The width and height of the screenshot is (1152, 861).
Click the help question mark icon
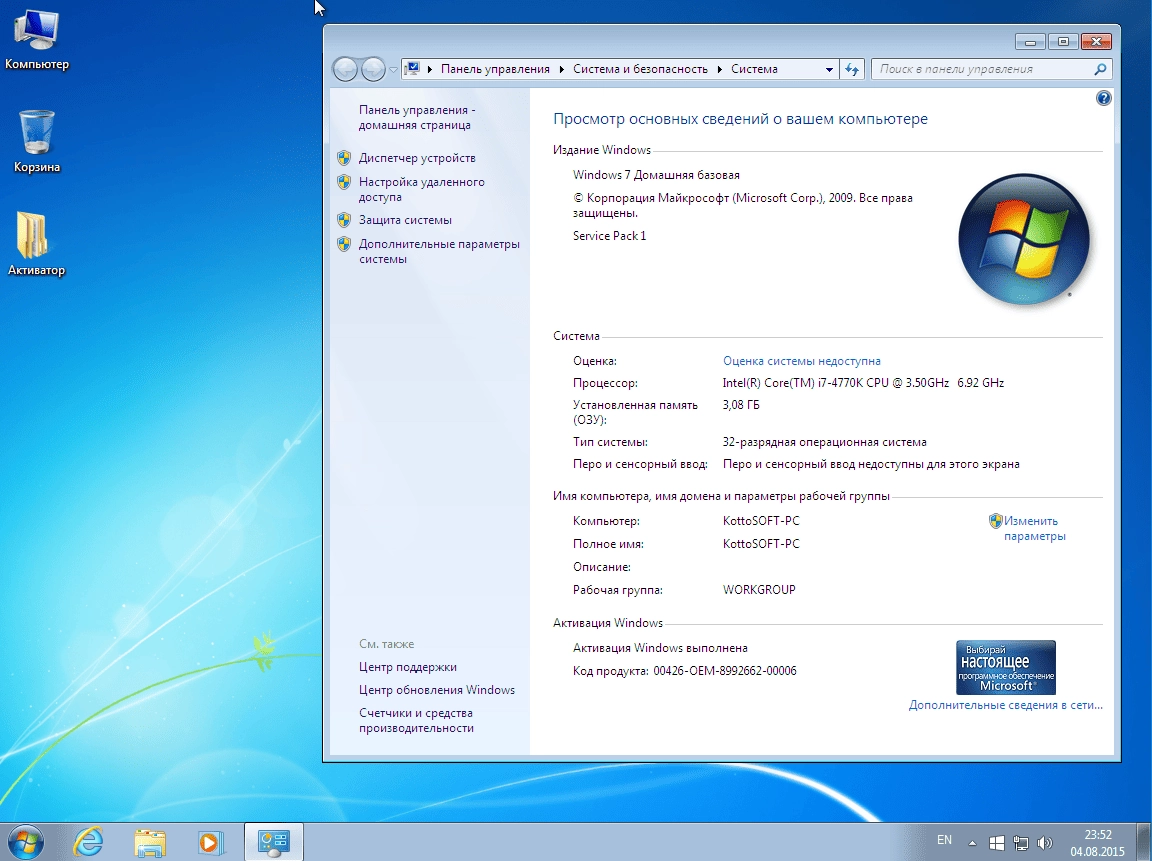tap(1103, 98)
